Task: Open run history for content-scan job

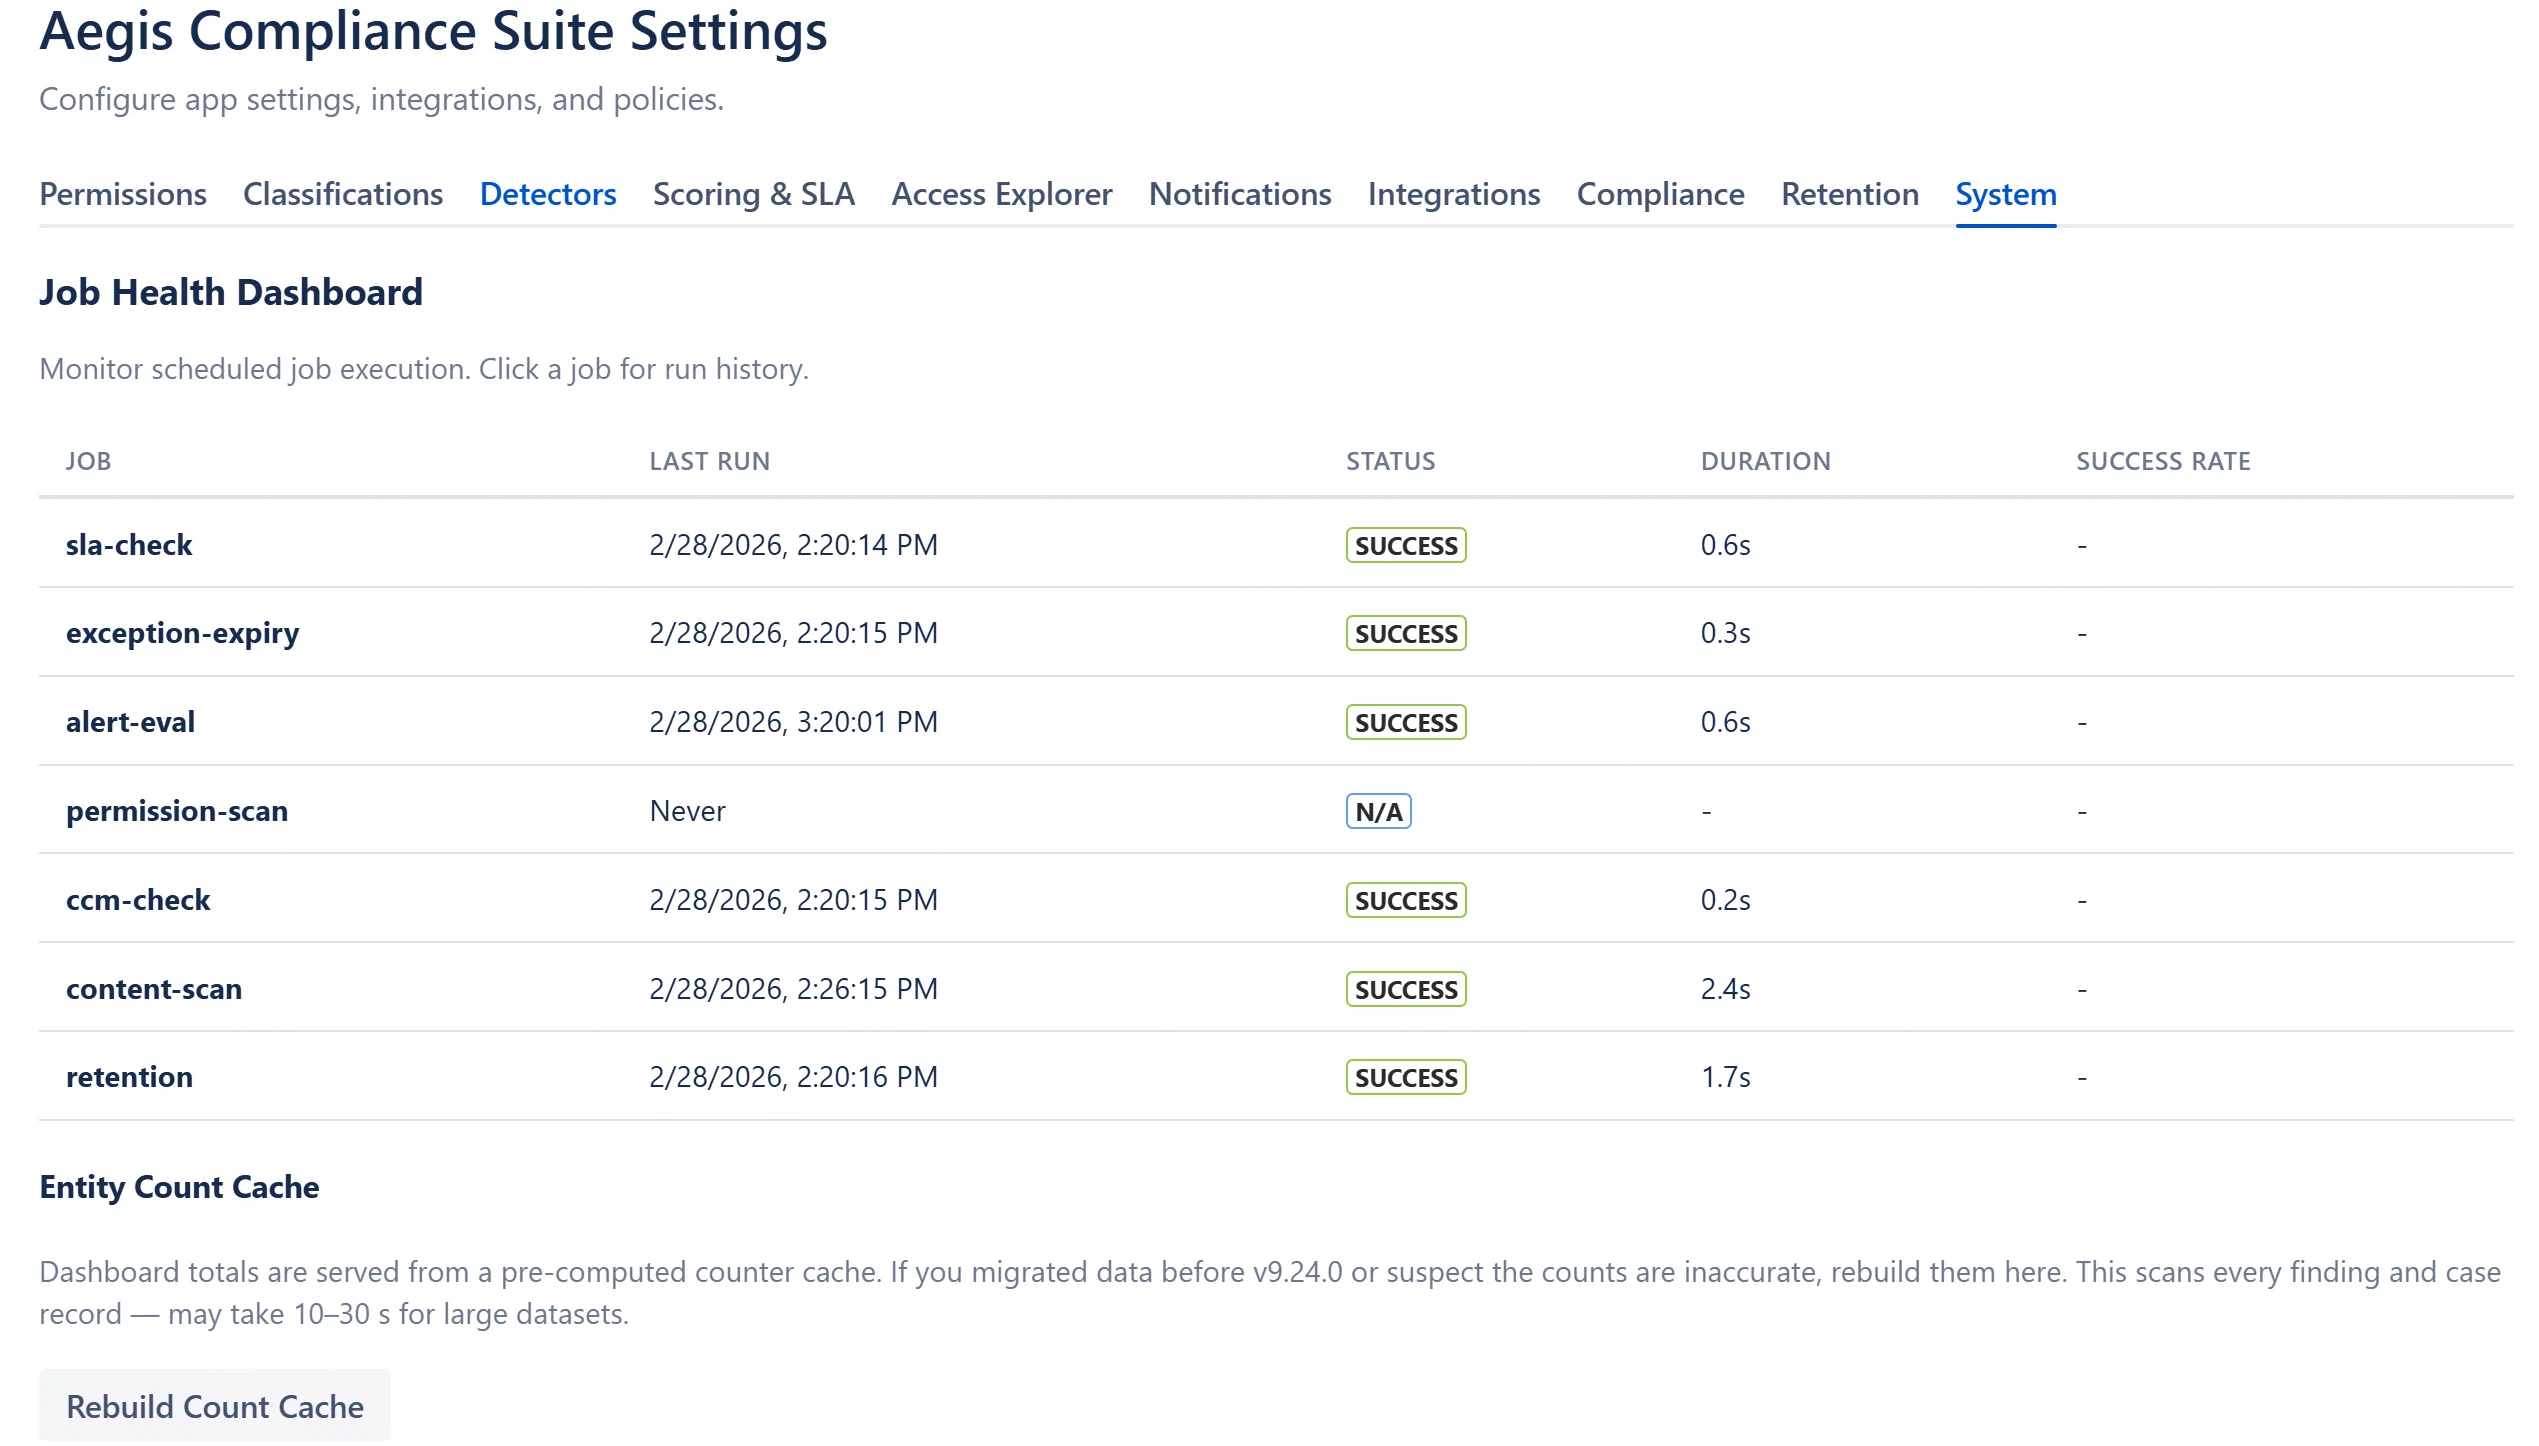Action: click(1276, 988)
